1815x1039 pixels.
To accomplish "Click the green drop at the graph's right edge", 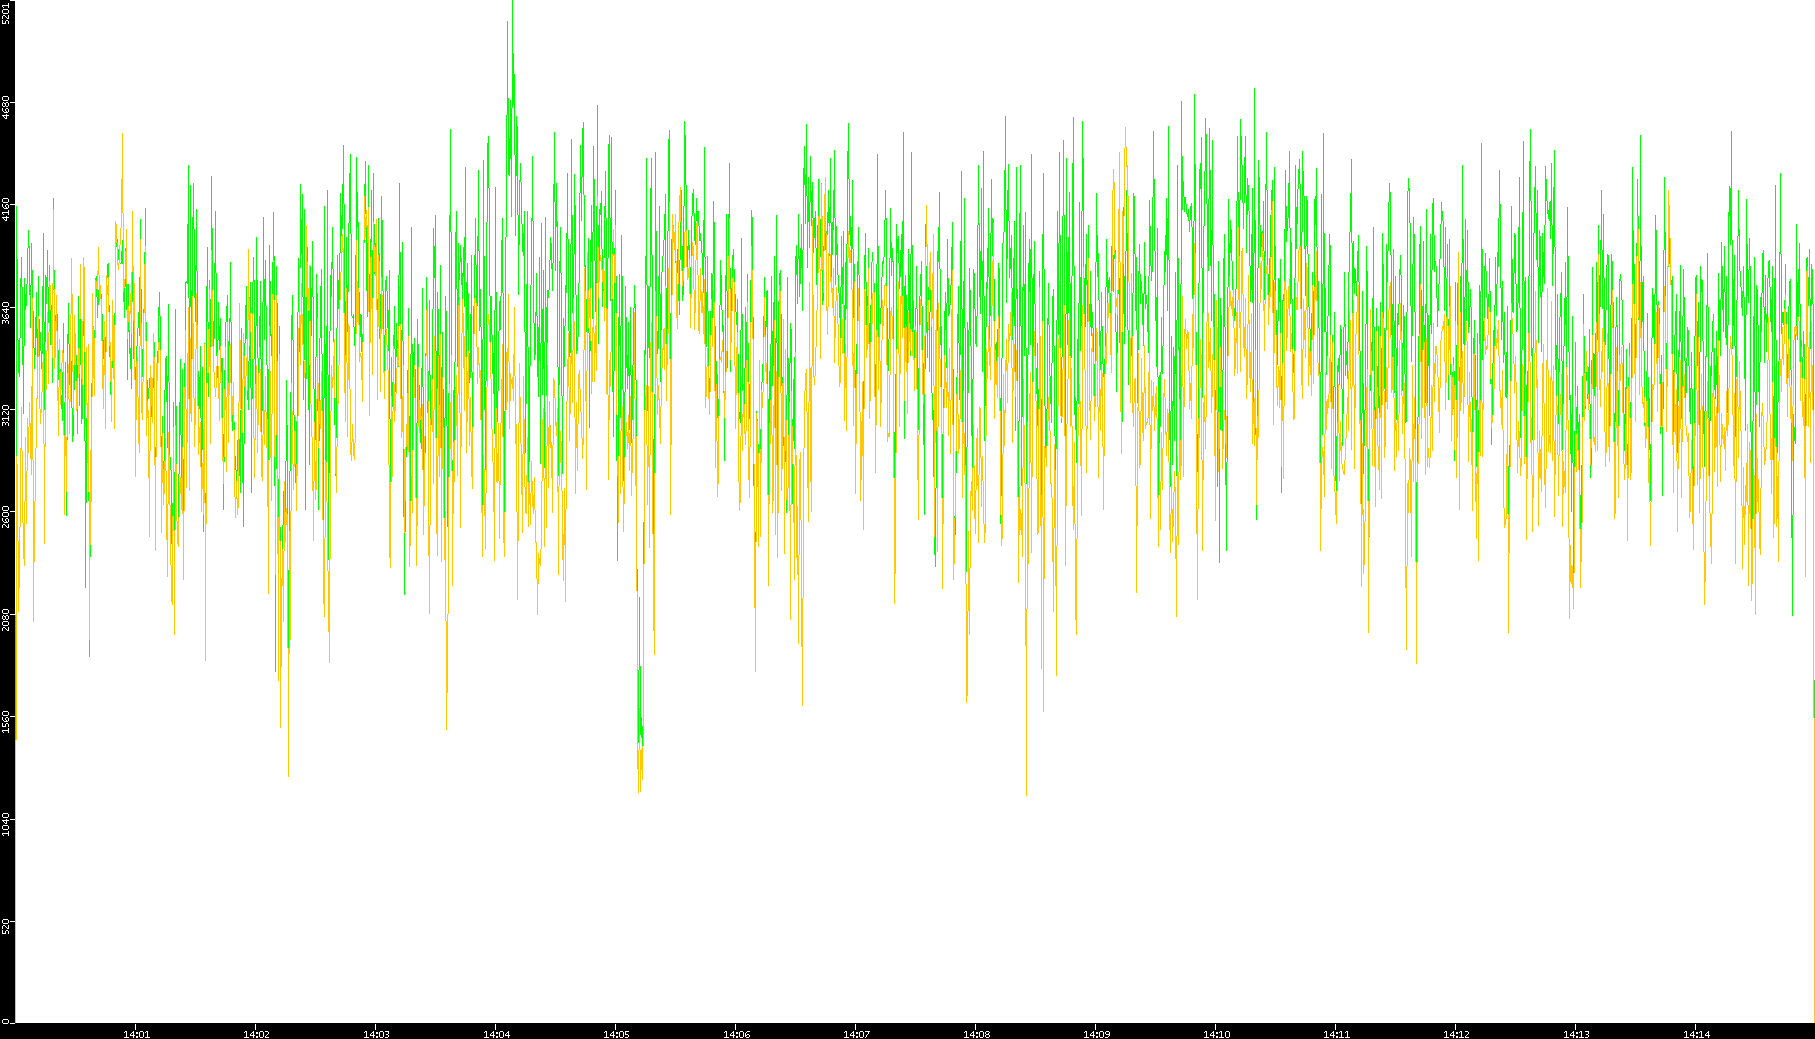I will pyautogui.click(x=1812, y=698).
